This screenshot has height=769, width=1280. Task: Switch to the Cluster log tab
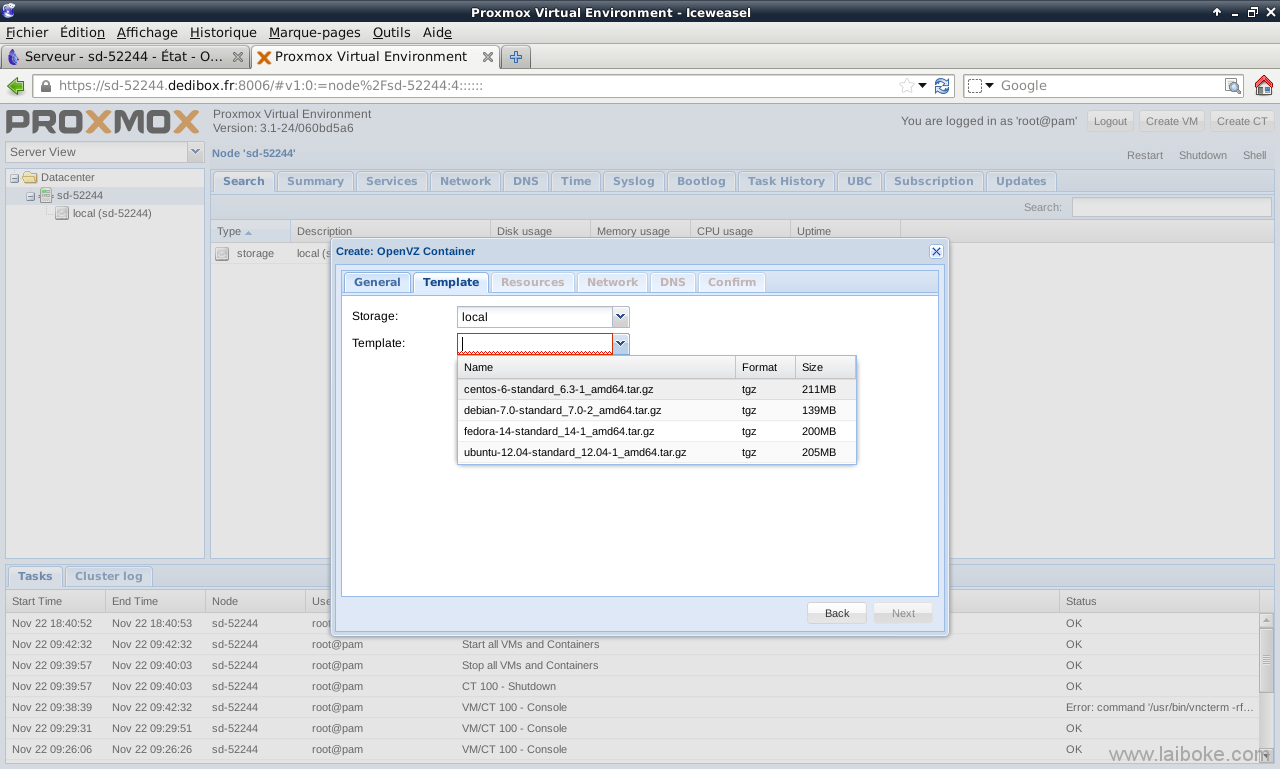[x=109, y=576]
